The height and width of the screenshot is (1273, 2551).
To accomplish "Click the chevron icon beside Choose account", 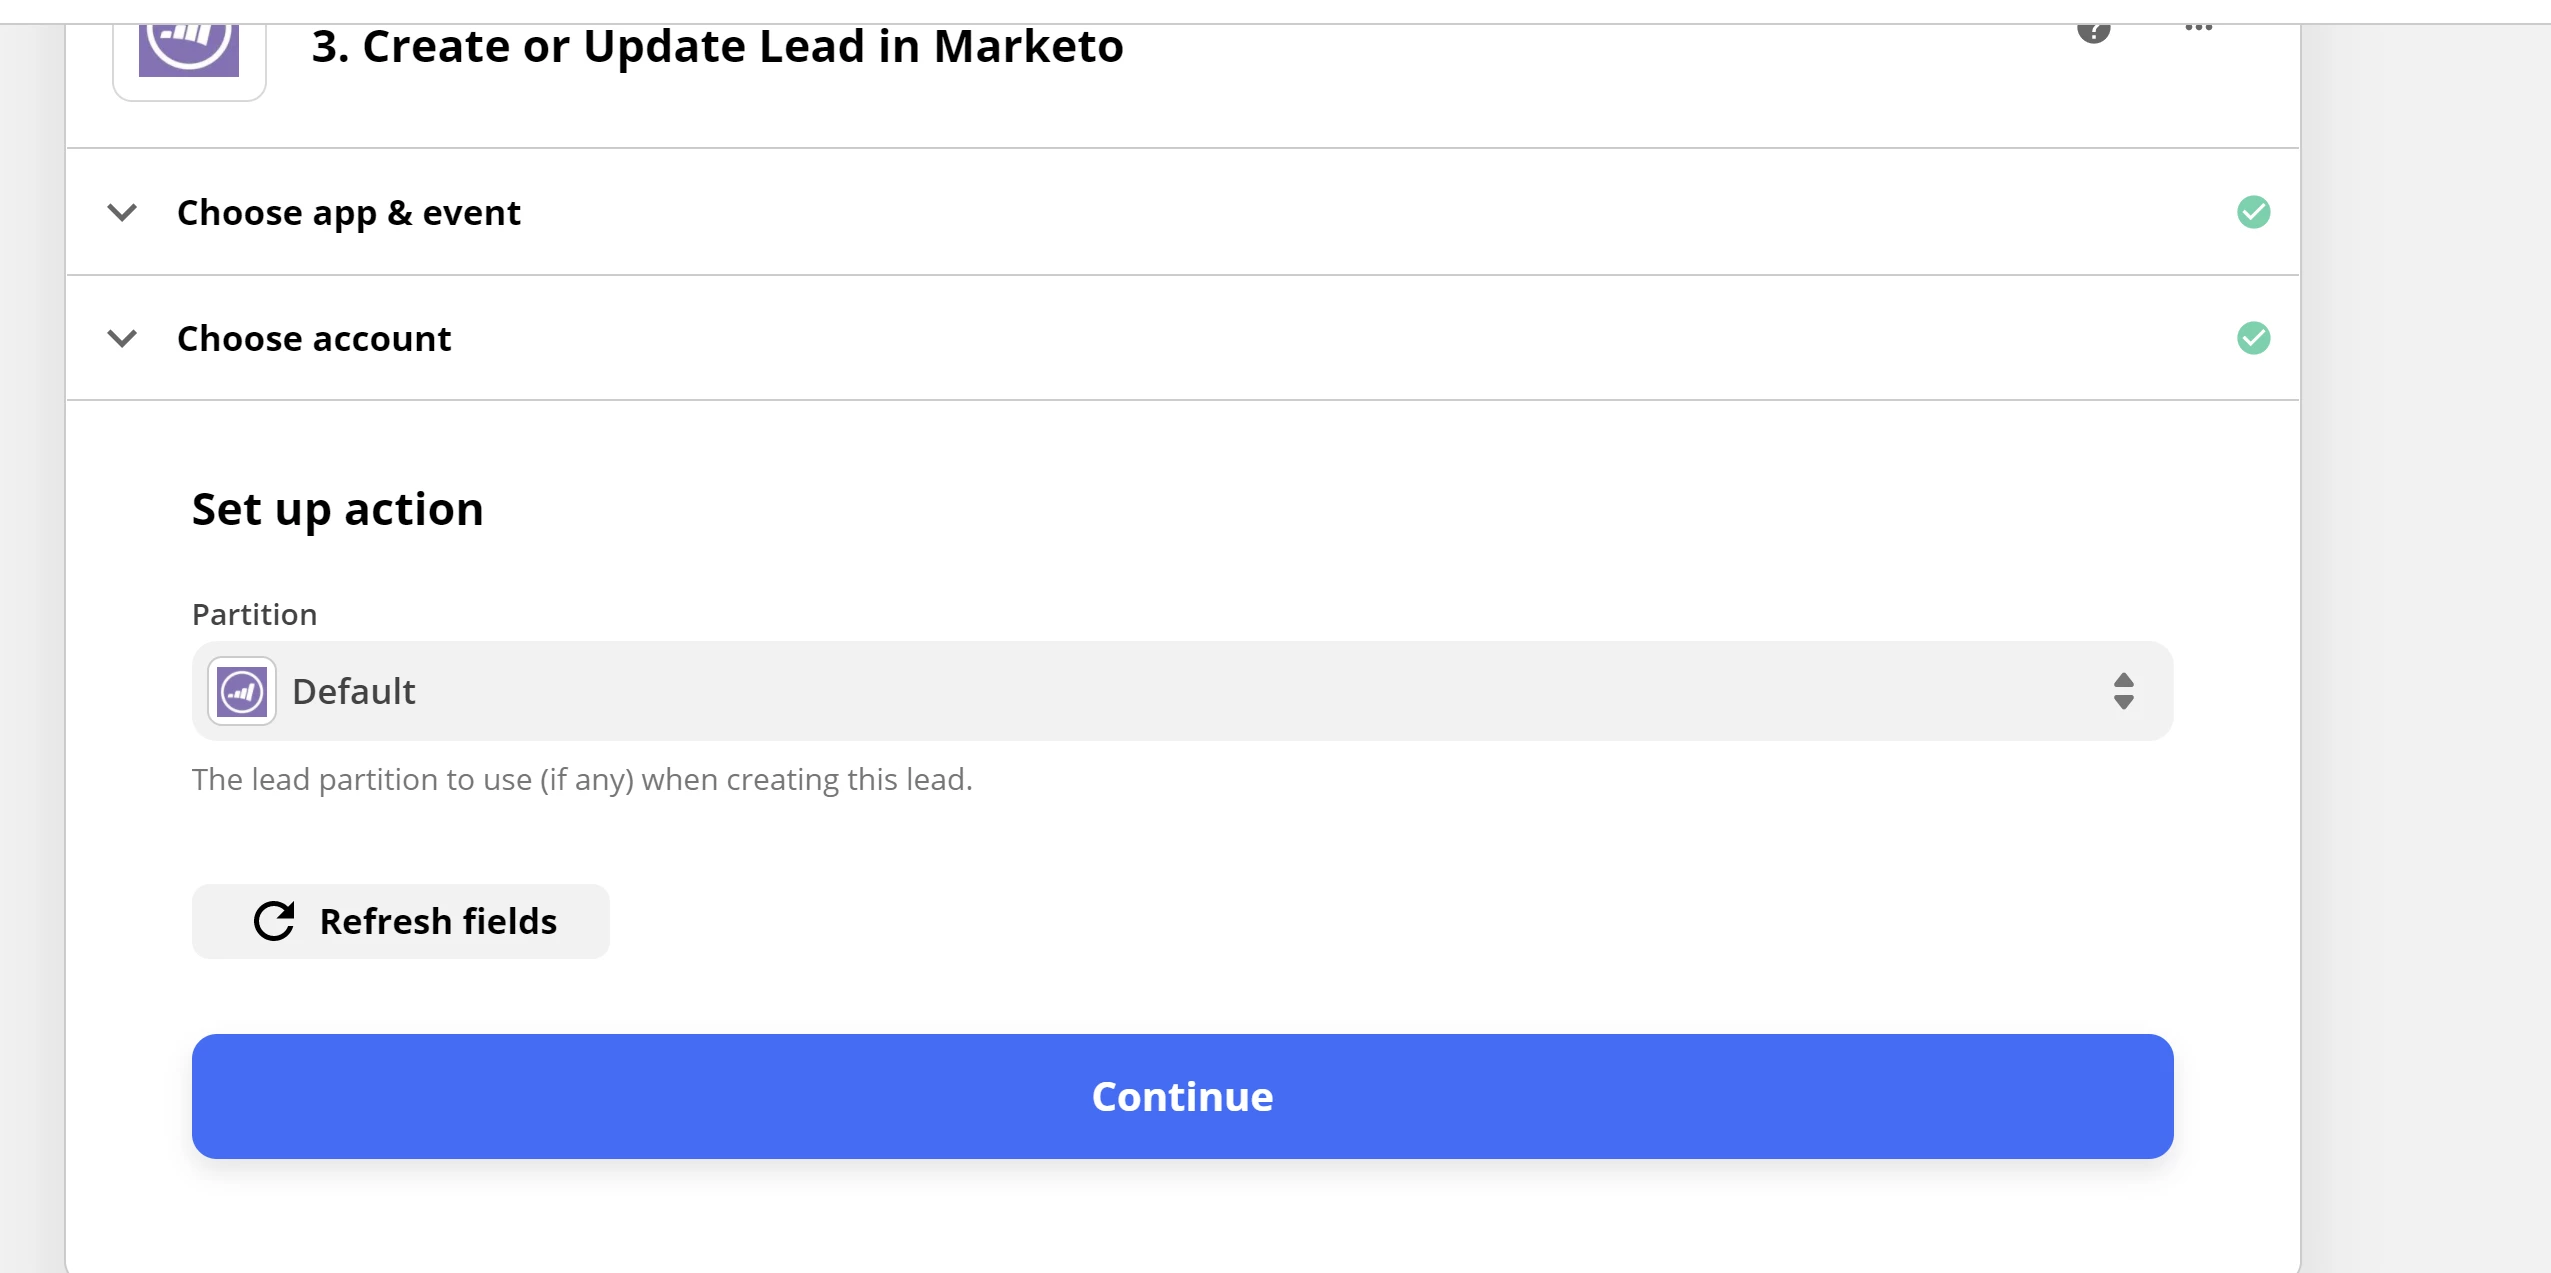I will (x=124, y=338).
